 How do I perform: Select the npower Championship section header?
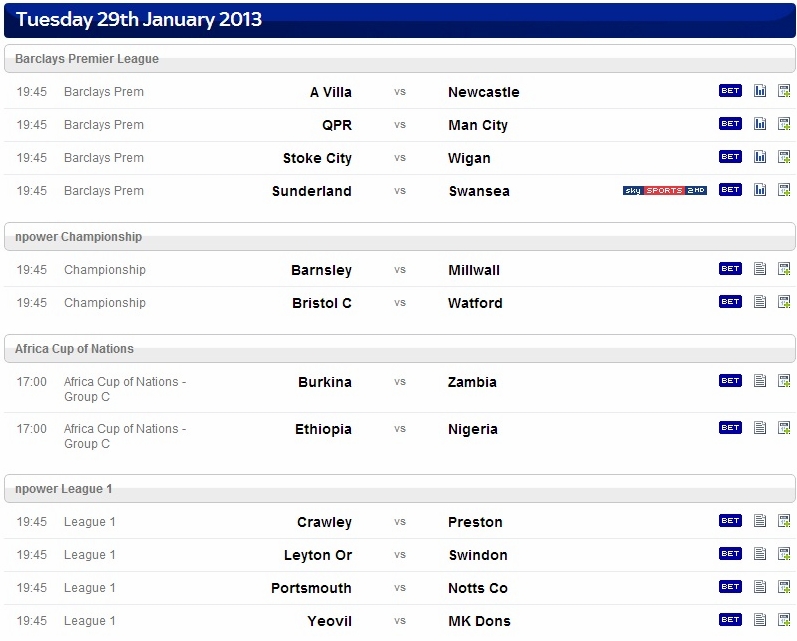[400, 236]
